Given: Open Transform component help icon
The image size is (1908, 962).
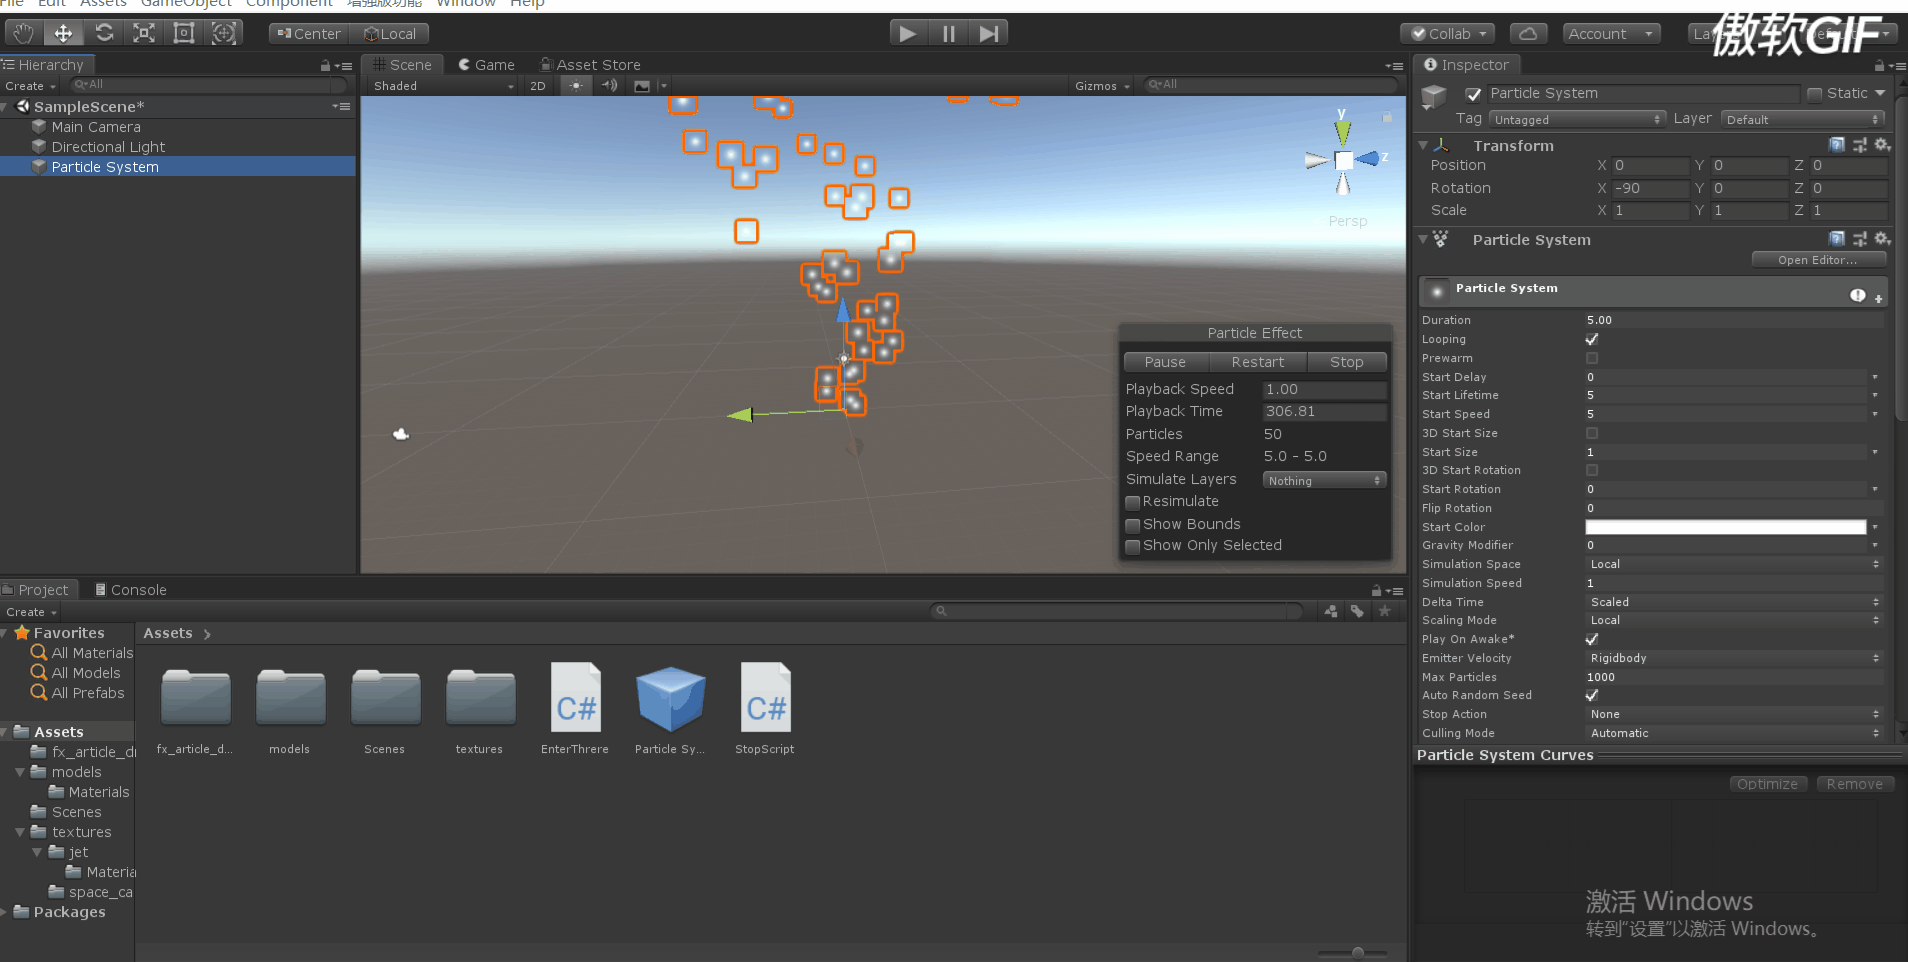Looking at the screenshot, I should coord(1837,145).
